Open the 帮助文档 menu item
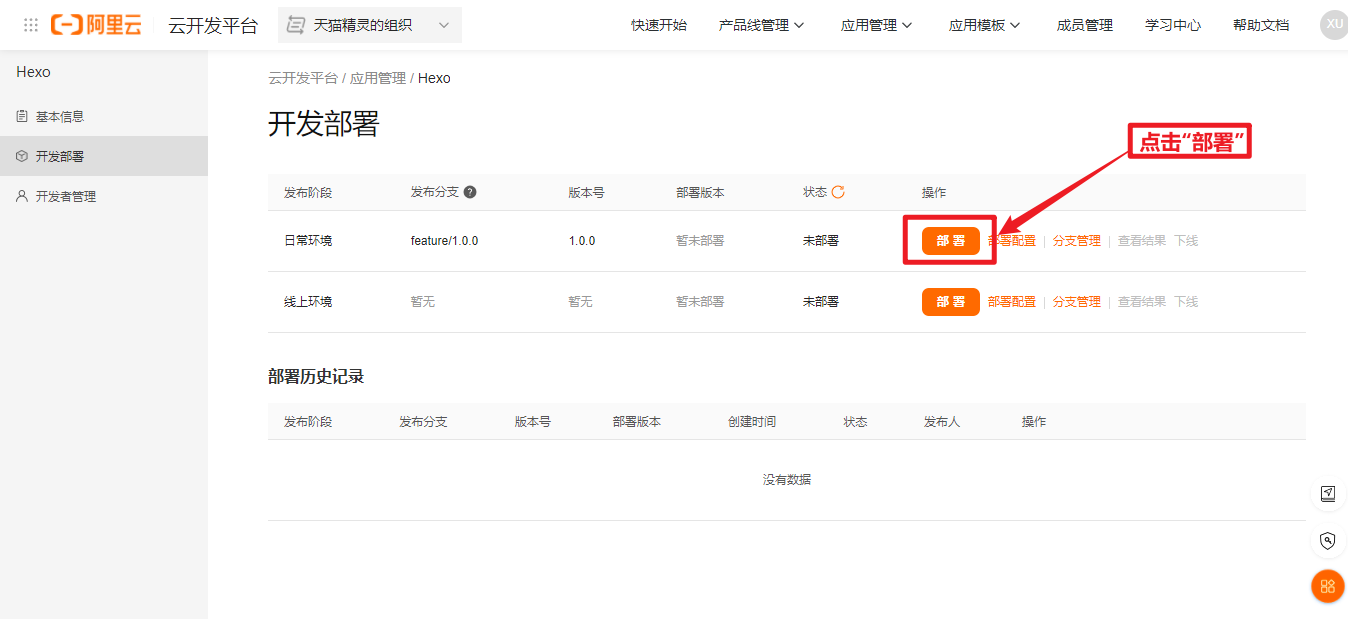 point(1261,25)
